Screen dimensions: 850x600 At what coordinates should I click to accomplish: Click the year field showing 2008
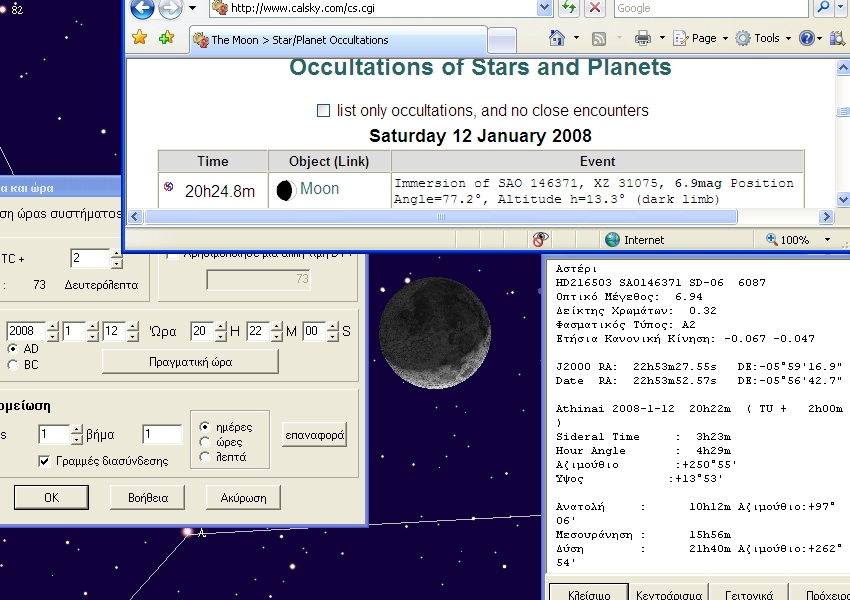coord(26,331)
